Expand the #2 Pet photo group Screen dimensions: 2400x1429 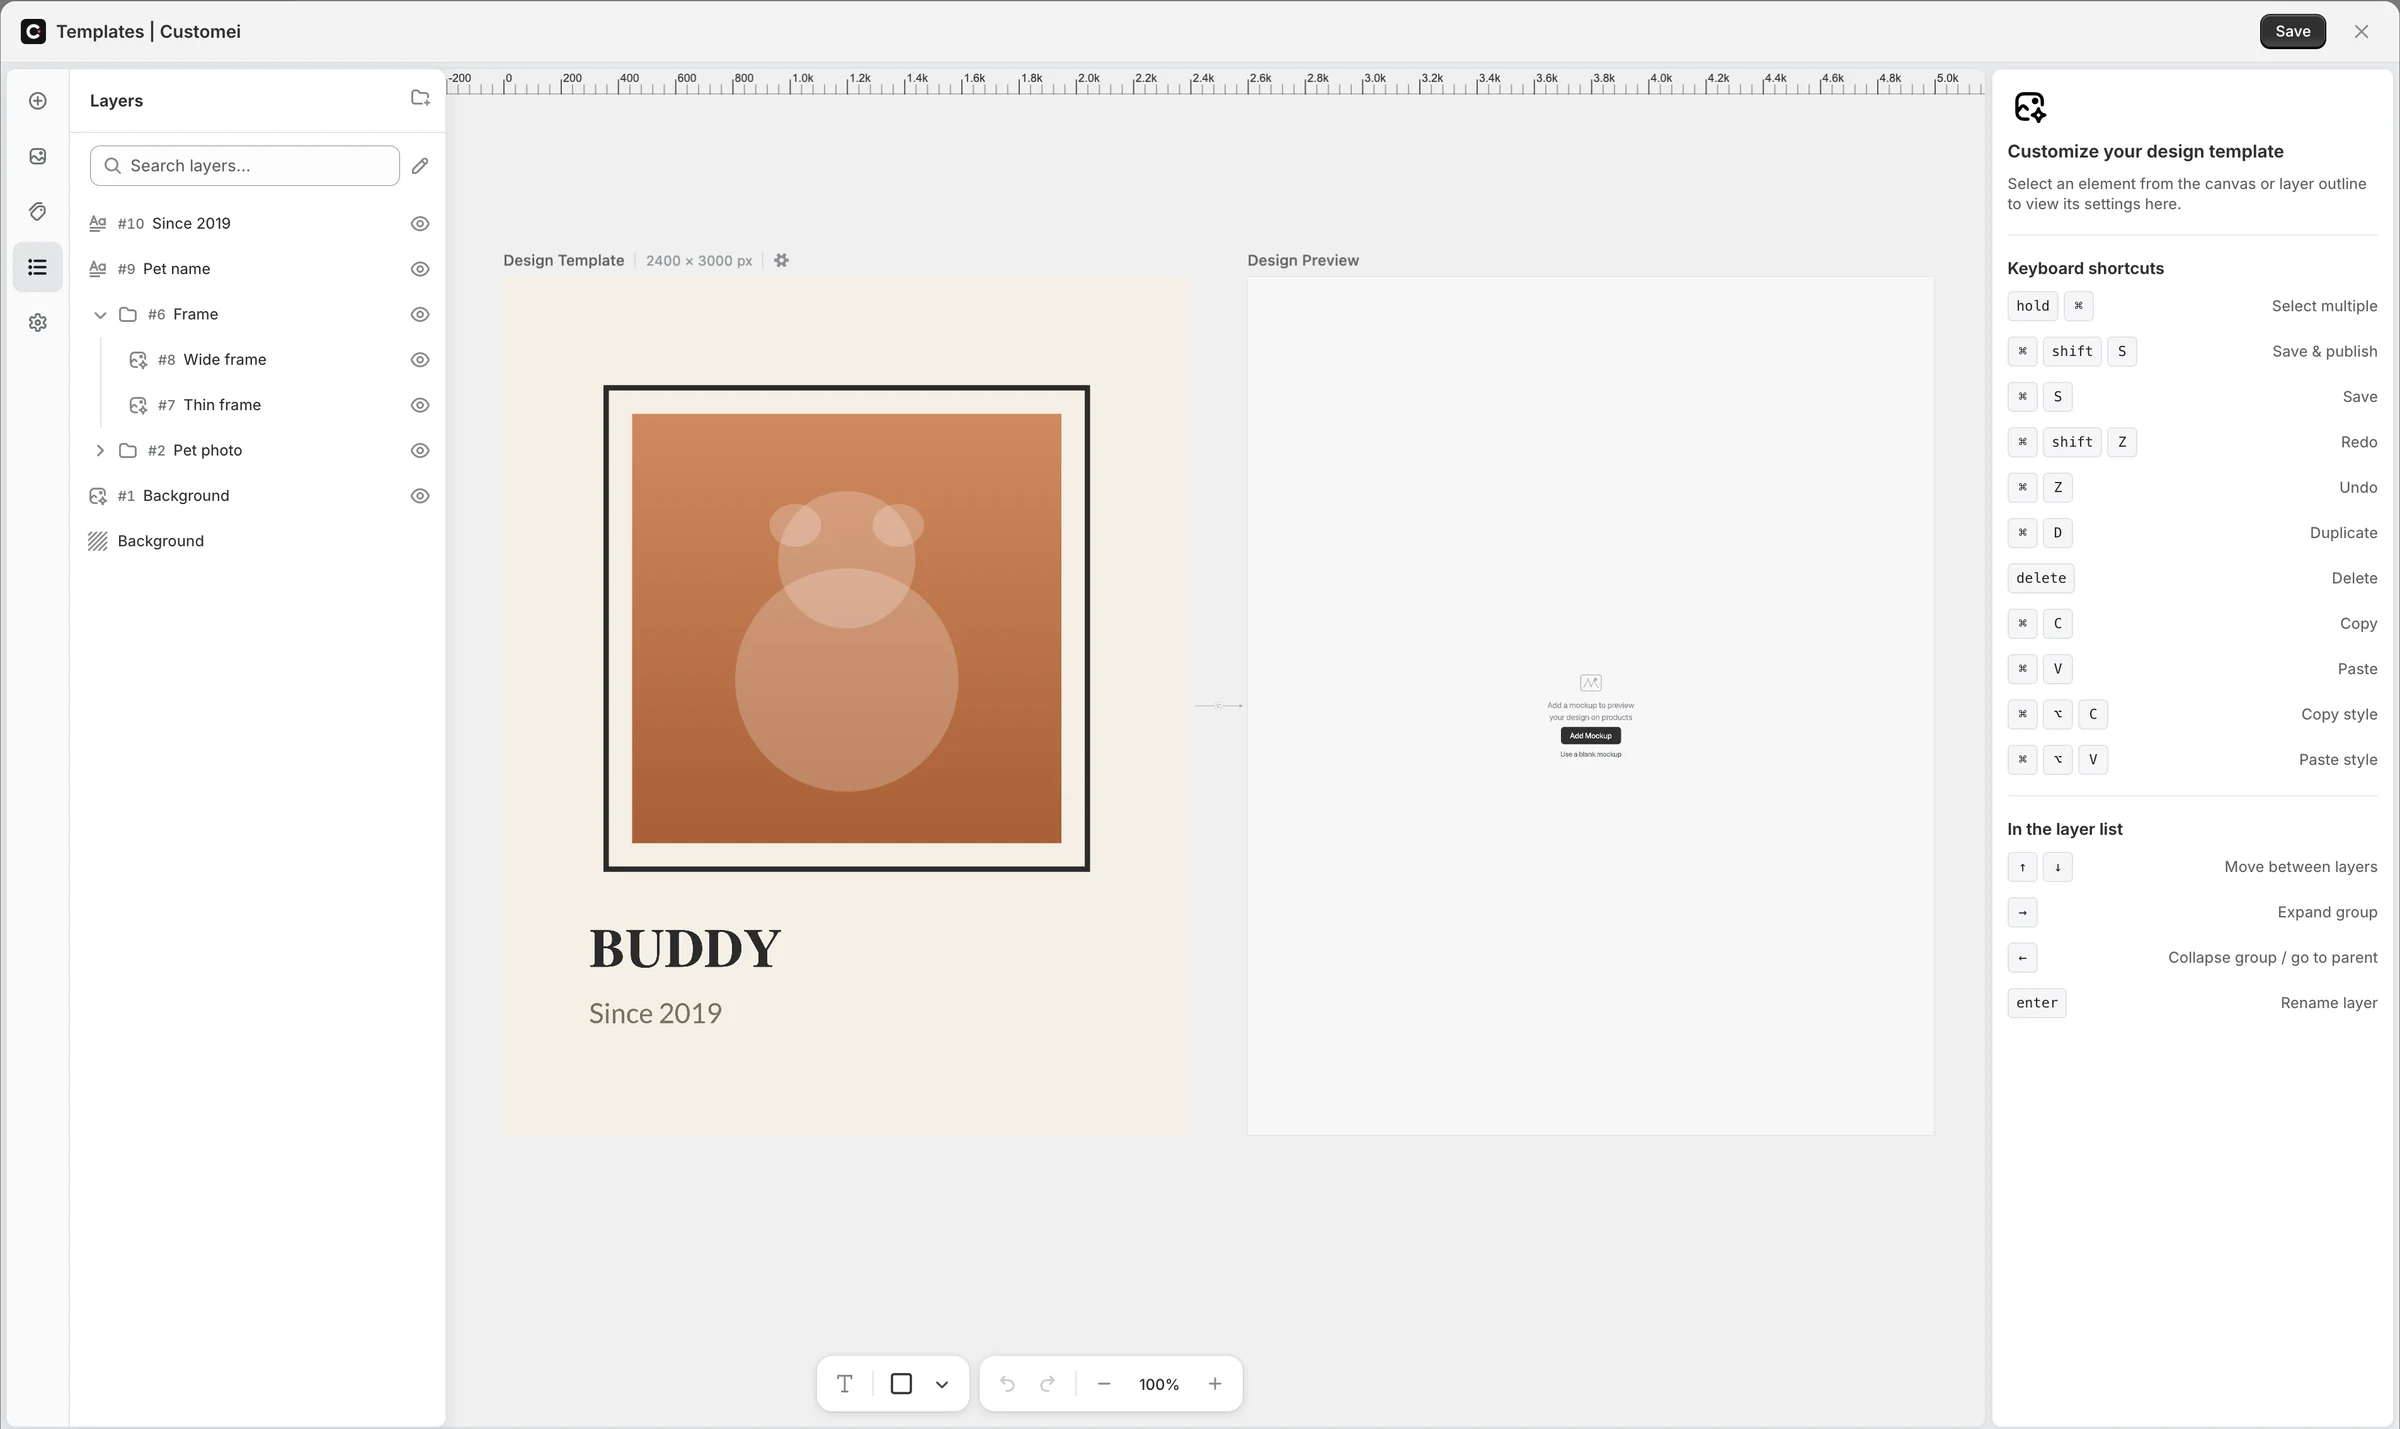(x=100, y=451)
